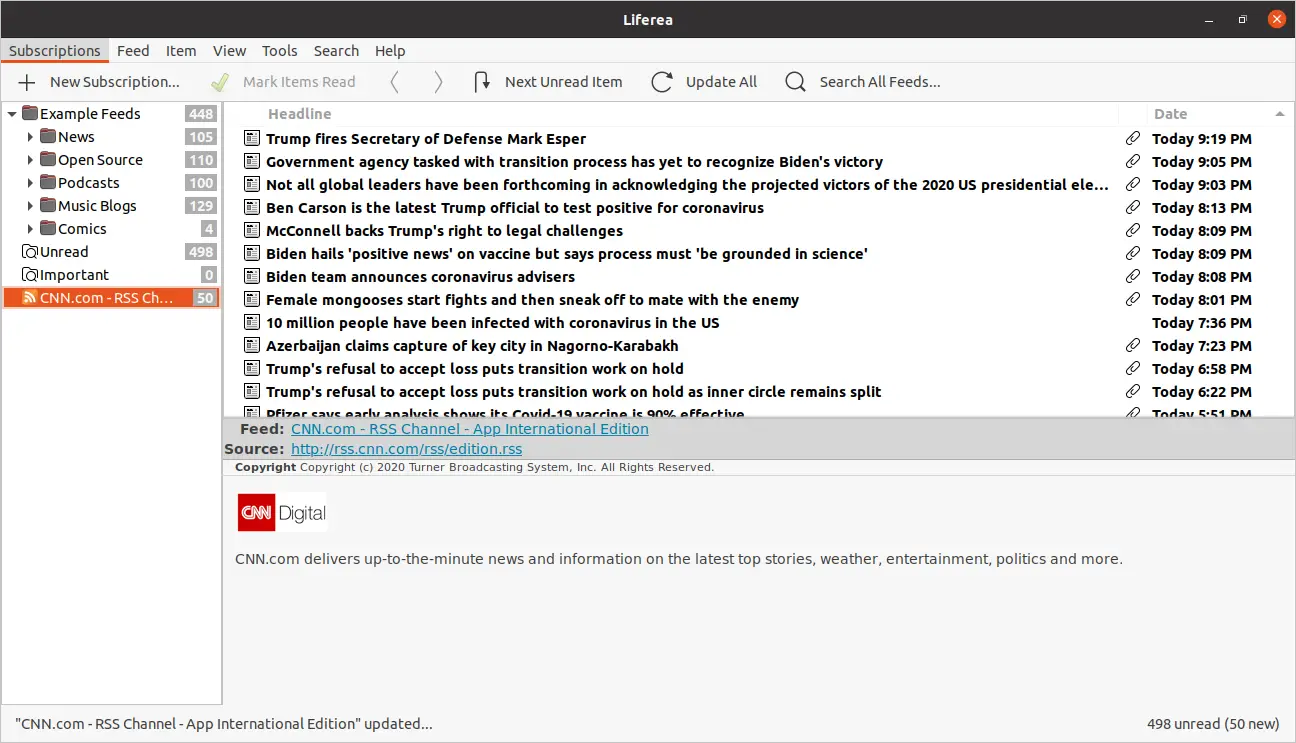Sort items by the Date column header
Image resolution: width=1296 pixels, height=743 pixels.
pos(1219,114)
